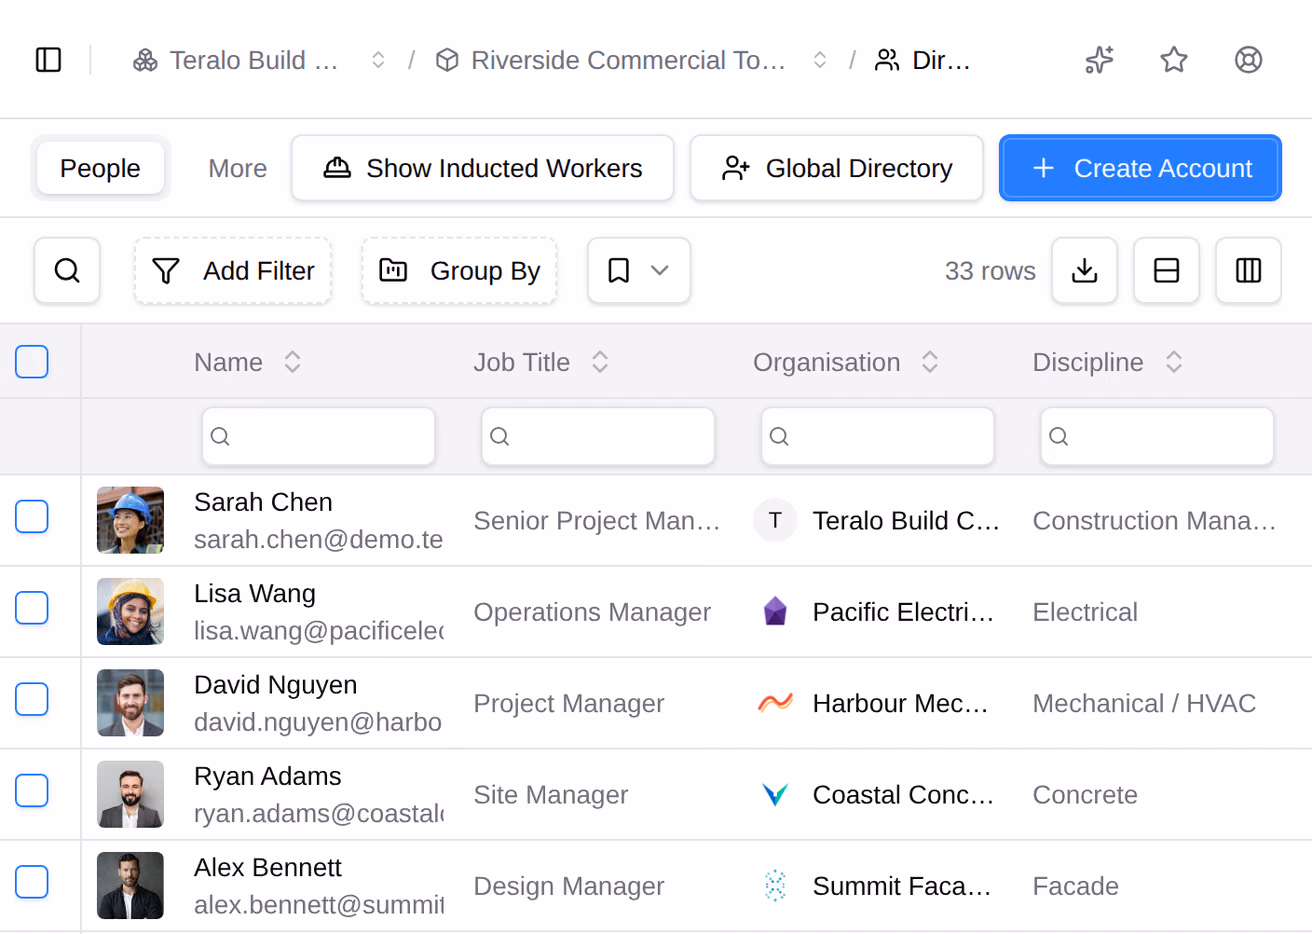Click Show Inducted Workers button

click(x=483, y=168)
